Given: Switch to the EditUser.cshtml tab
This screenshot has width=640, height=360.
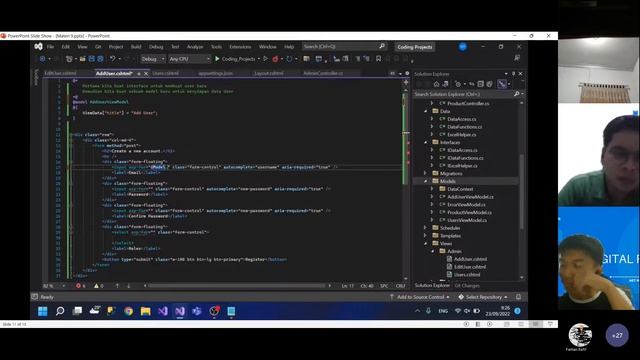Looking at the screenshot, I should pos(60,73).
